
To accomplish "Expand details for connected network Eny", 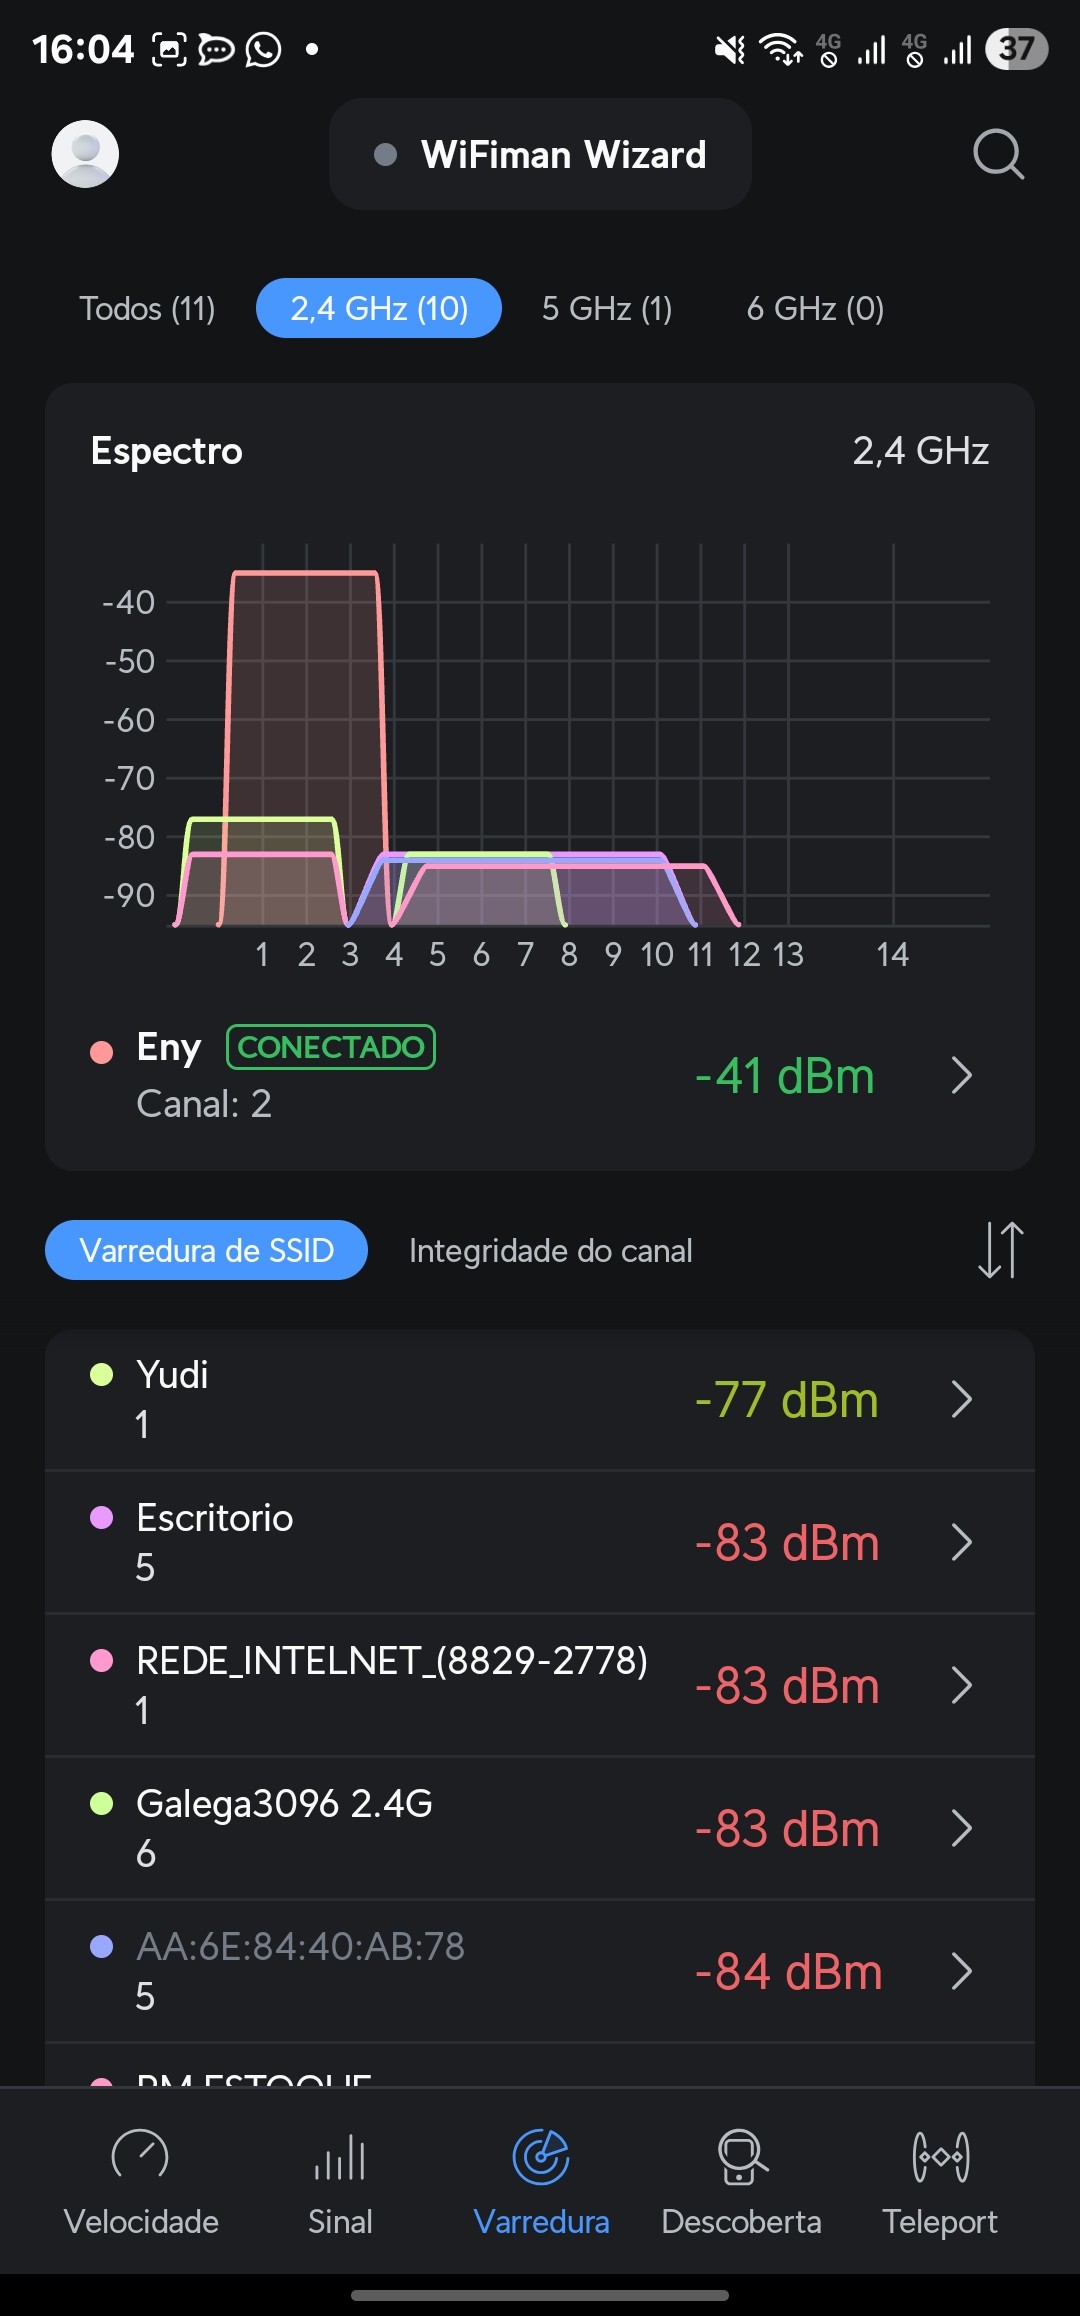I will point(961,1076).
